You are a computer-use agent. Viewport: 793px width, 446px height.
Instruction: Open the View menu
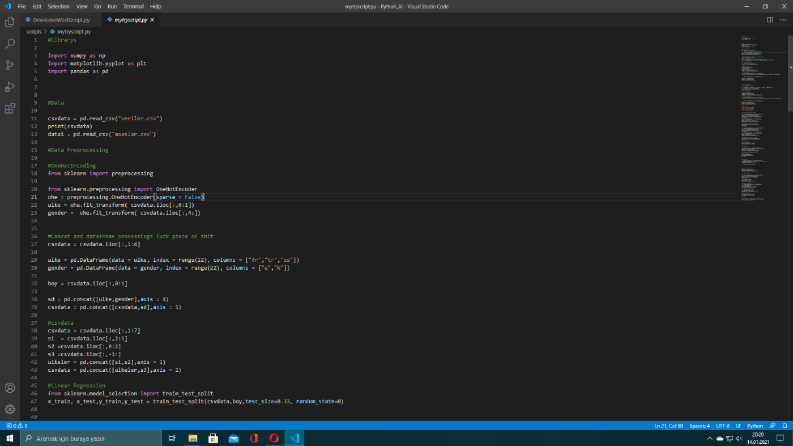point(81,7)
